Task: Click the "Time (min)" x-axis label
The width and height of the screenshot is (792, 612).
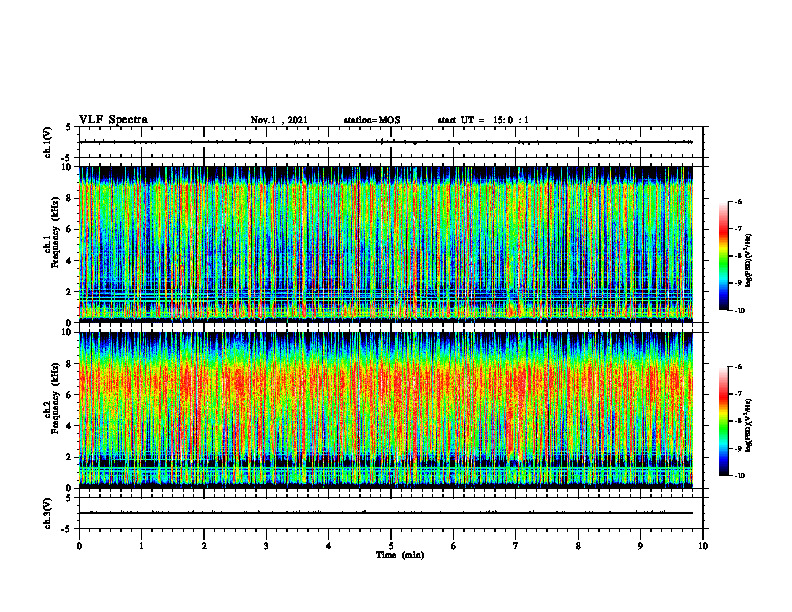Action: tap(400, 555)
